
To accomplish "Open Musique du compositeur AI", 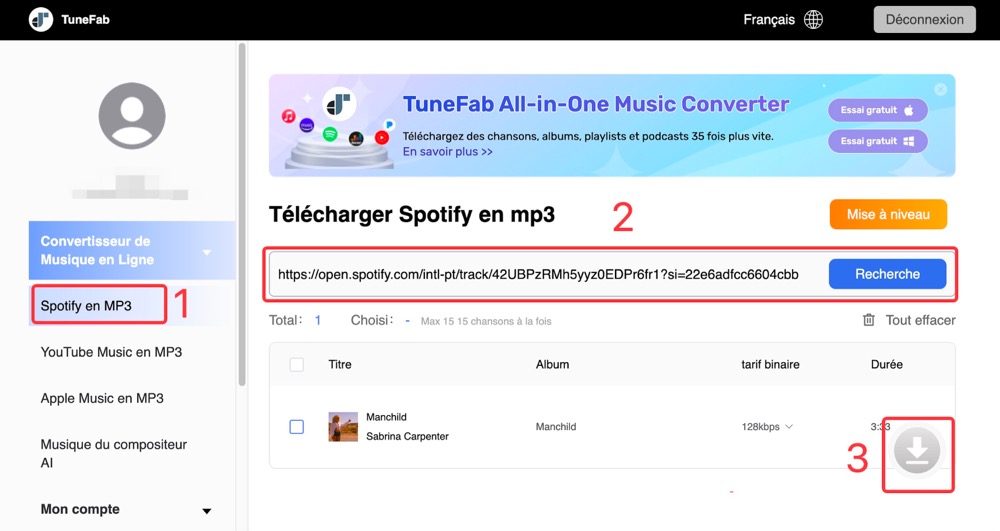I will [114, 453].
